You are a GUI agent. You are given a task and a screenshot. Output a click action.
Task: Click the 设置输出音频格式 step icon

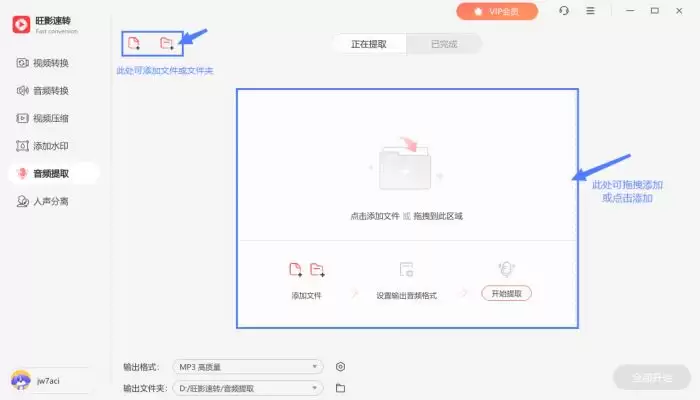pos(406,269)
